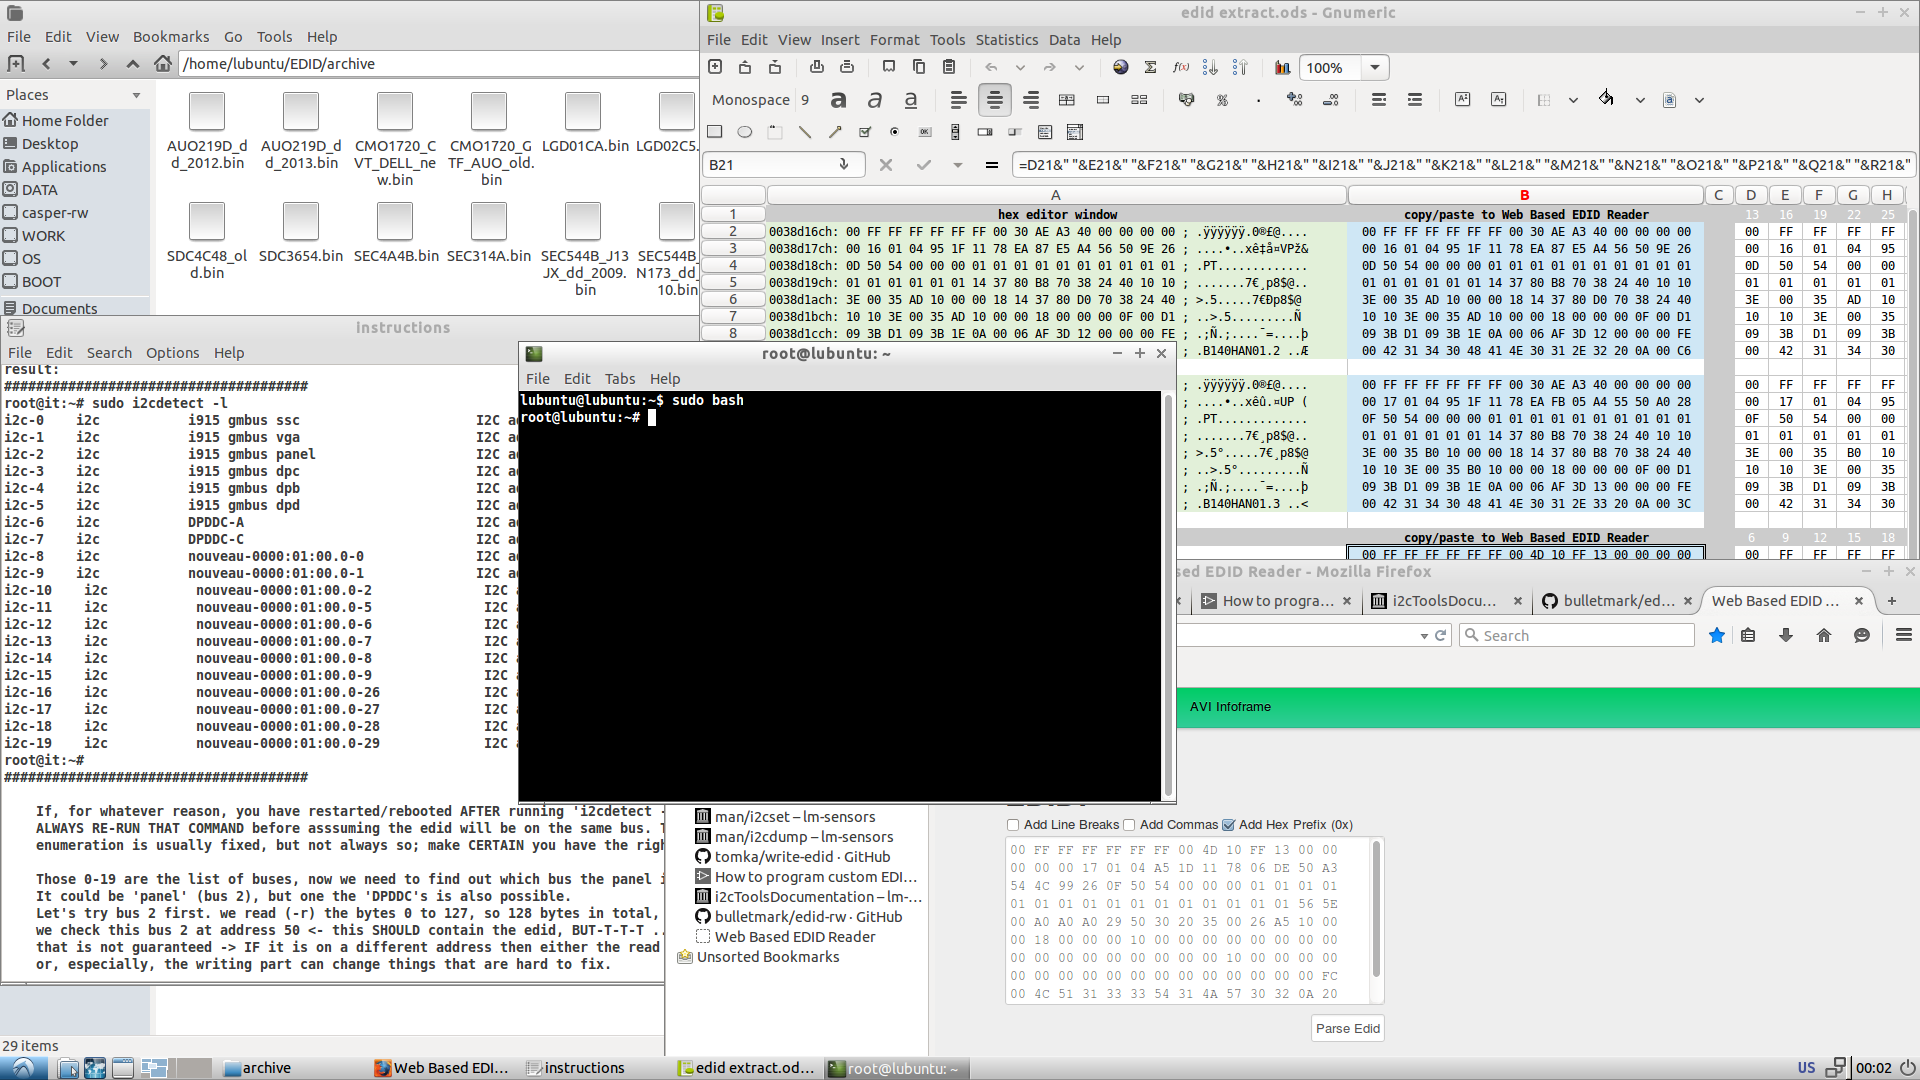This screenshot has width=1920, height=1080.
Task: Click Sort Descending in Gnumeric toolbar
Action: 1240,67
